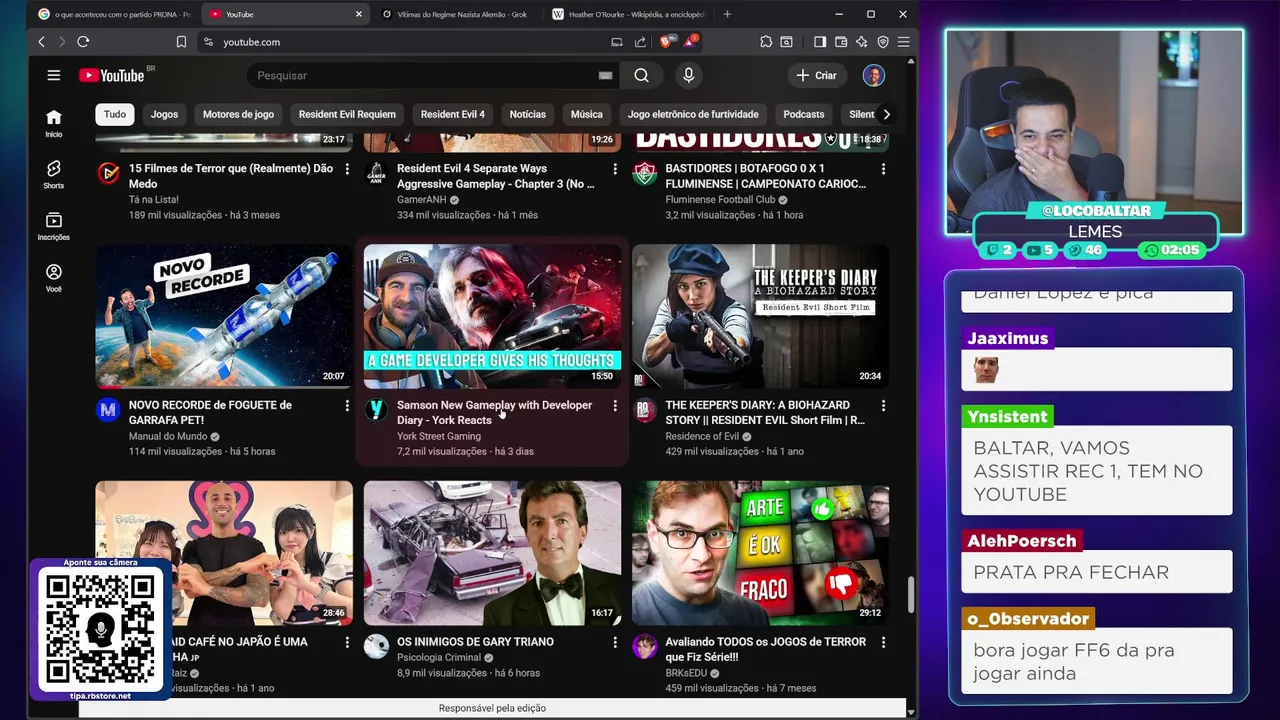Open options for Avaliando TODOS os JOGOS video
Screen dimensions: 1280x720
click(x=883, y=642)
